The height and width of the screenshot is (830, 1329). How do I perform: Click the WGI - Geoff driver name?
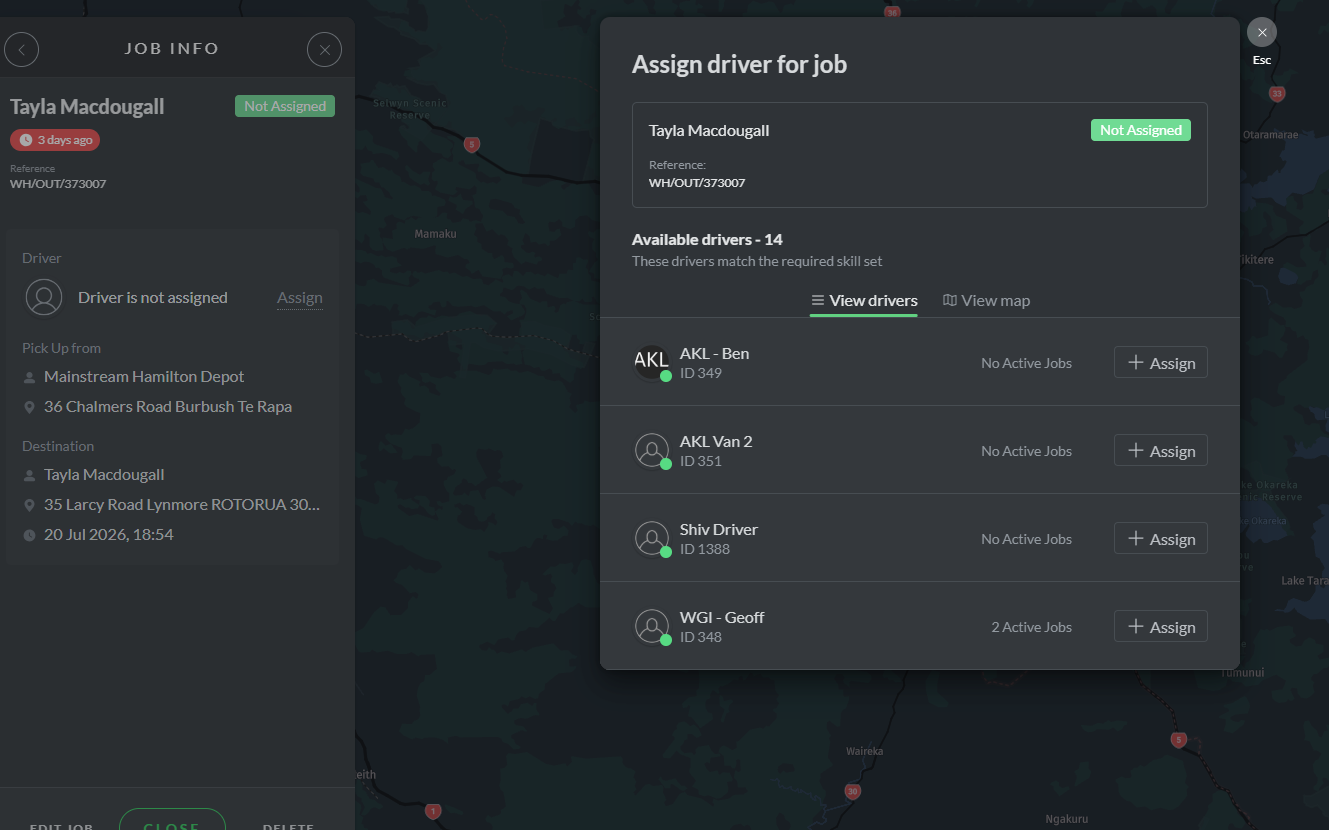(x=722, y=617)
